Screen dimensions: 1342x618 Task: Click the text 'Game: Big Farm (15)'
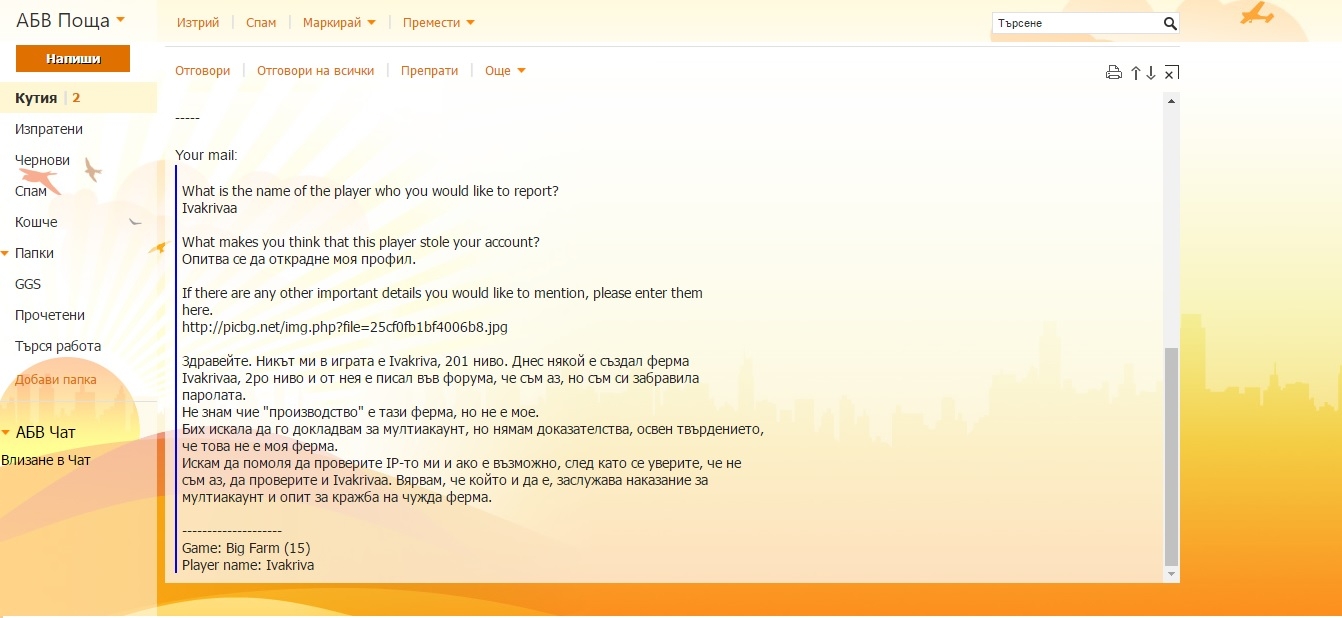coord(246,548)
